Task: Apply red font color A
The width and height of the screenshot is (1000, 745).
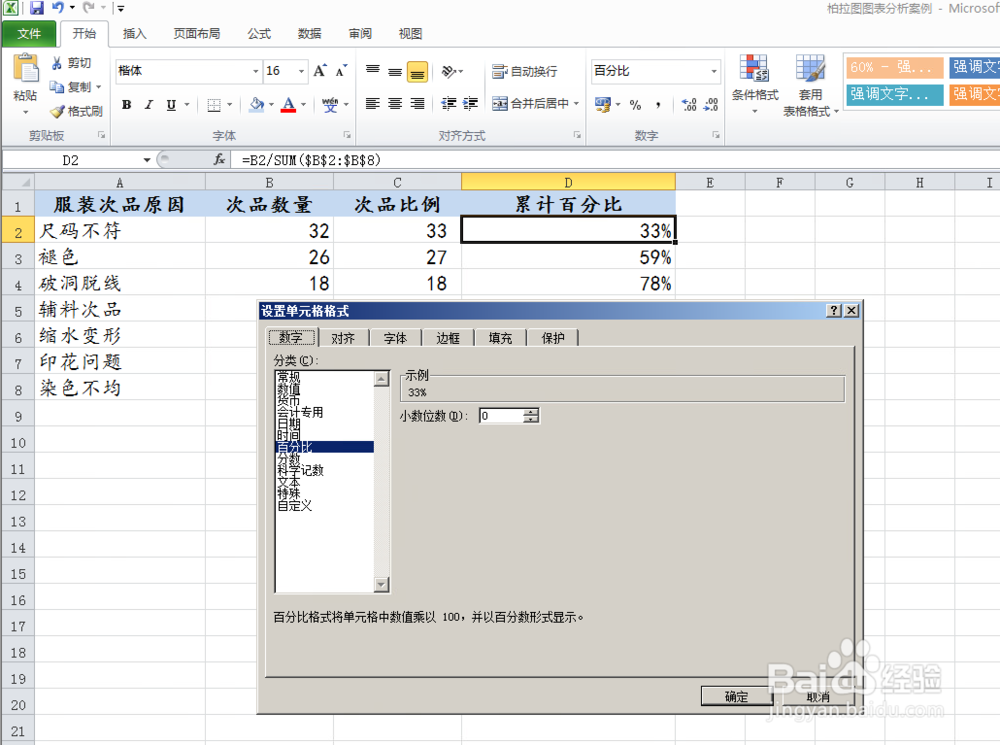Action: pos(288,105)
